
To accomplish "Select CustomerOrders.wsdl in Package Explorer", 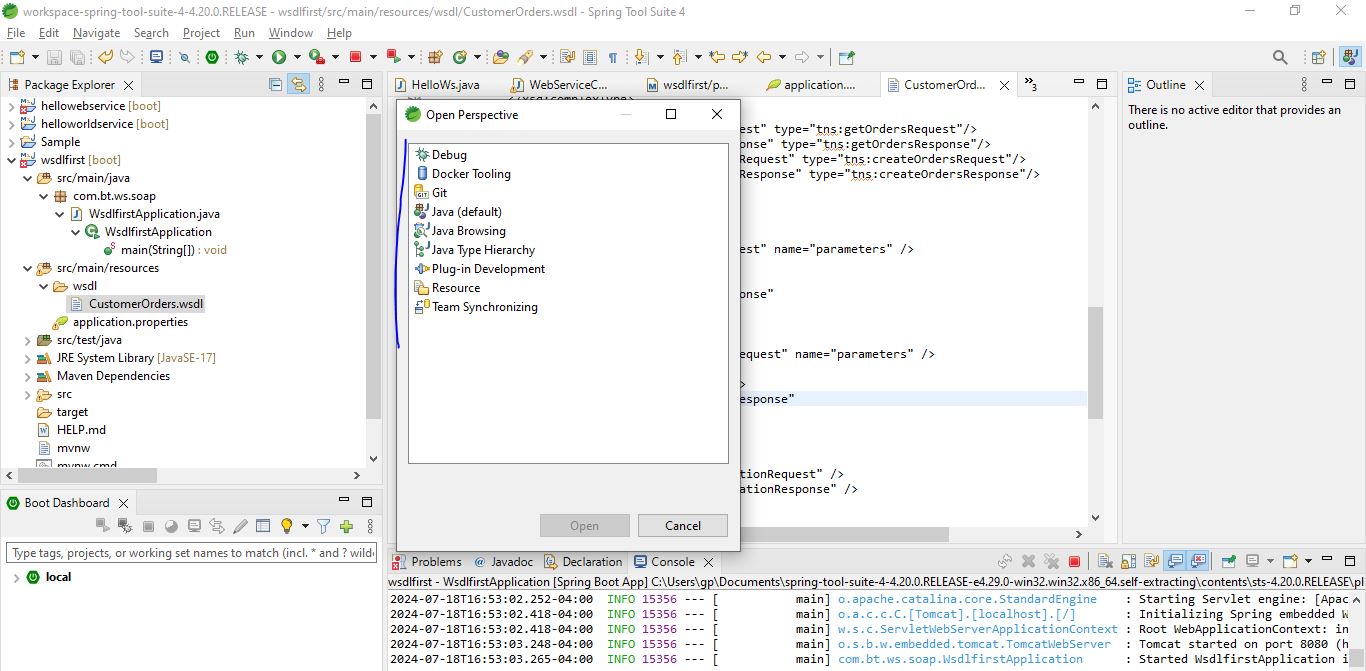I will click(136, 304).
